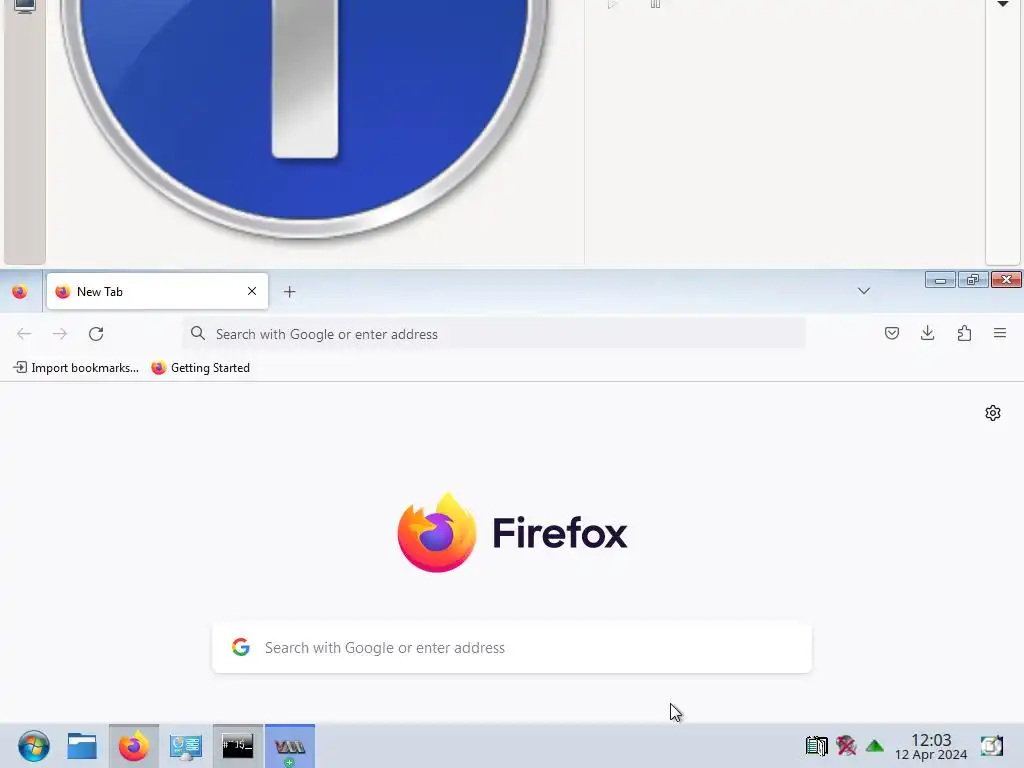
Task: Restore down the Firefox window
Action: pyautogui.click(x=973, y=280)
